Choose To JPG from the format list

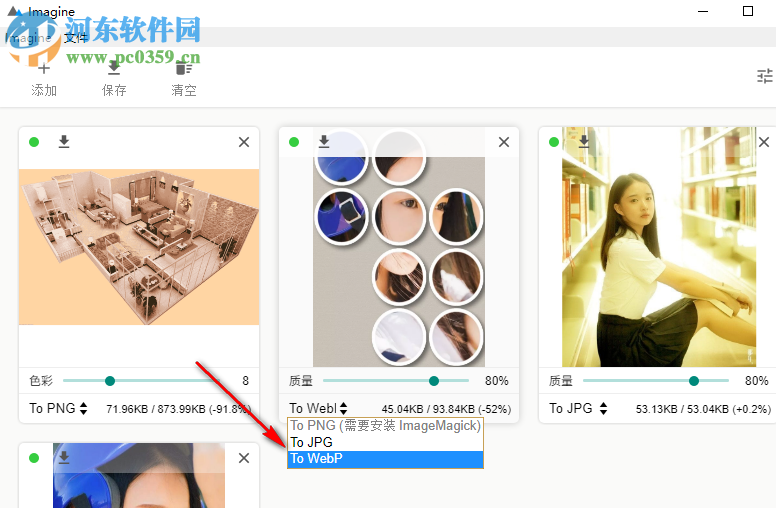coord(385,442)
